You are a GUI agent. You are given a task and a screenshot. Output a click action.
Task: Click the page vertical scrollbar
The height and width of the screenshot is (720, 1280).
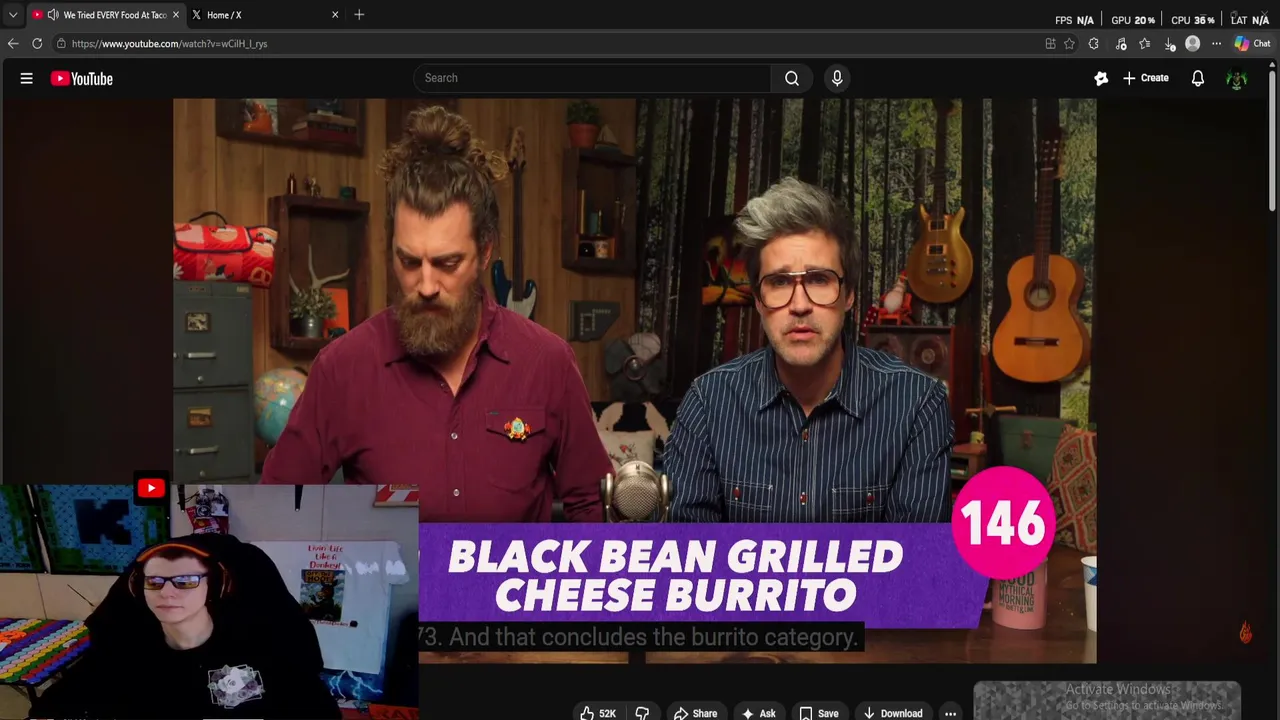(x=1273, y=140)
